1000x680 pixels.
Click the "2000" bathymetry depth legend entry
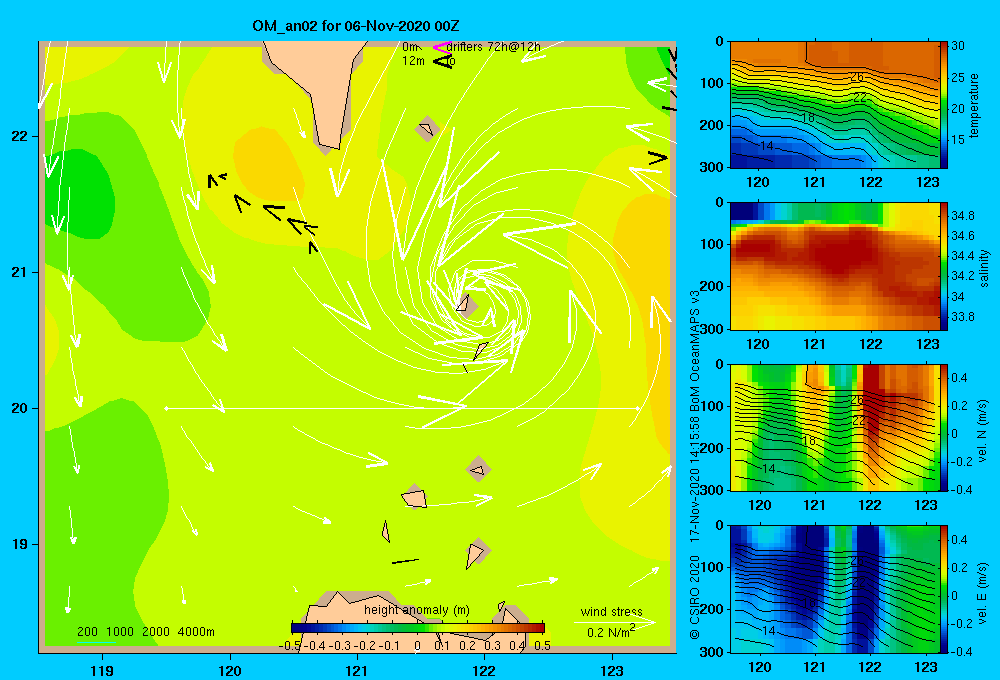coord(156,632)
